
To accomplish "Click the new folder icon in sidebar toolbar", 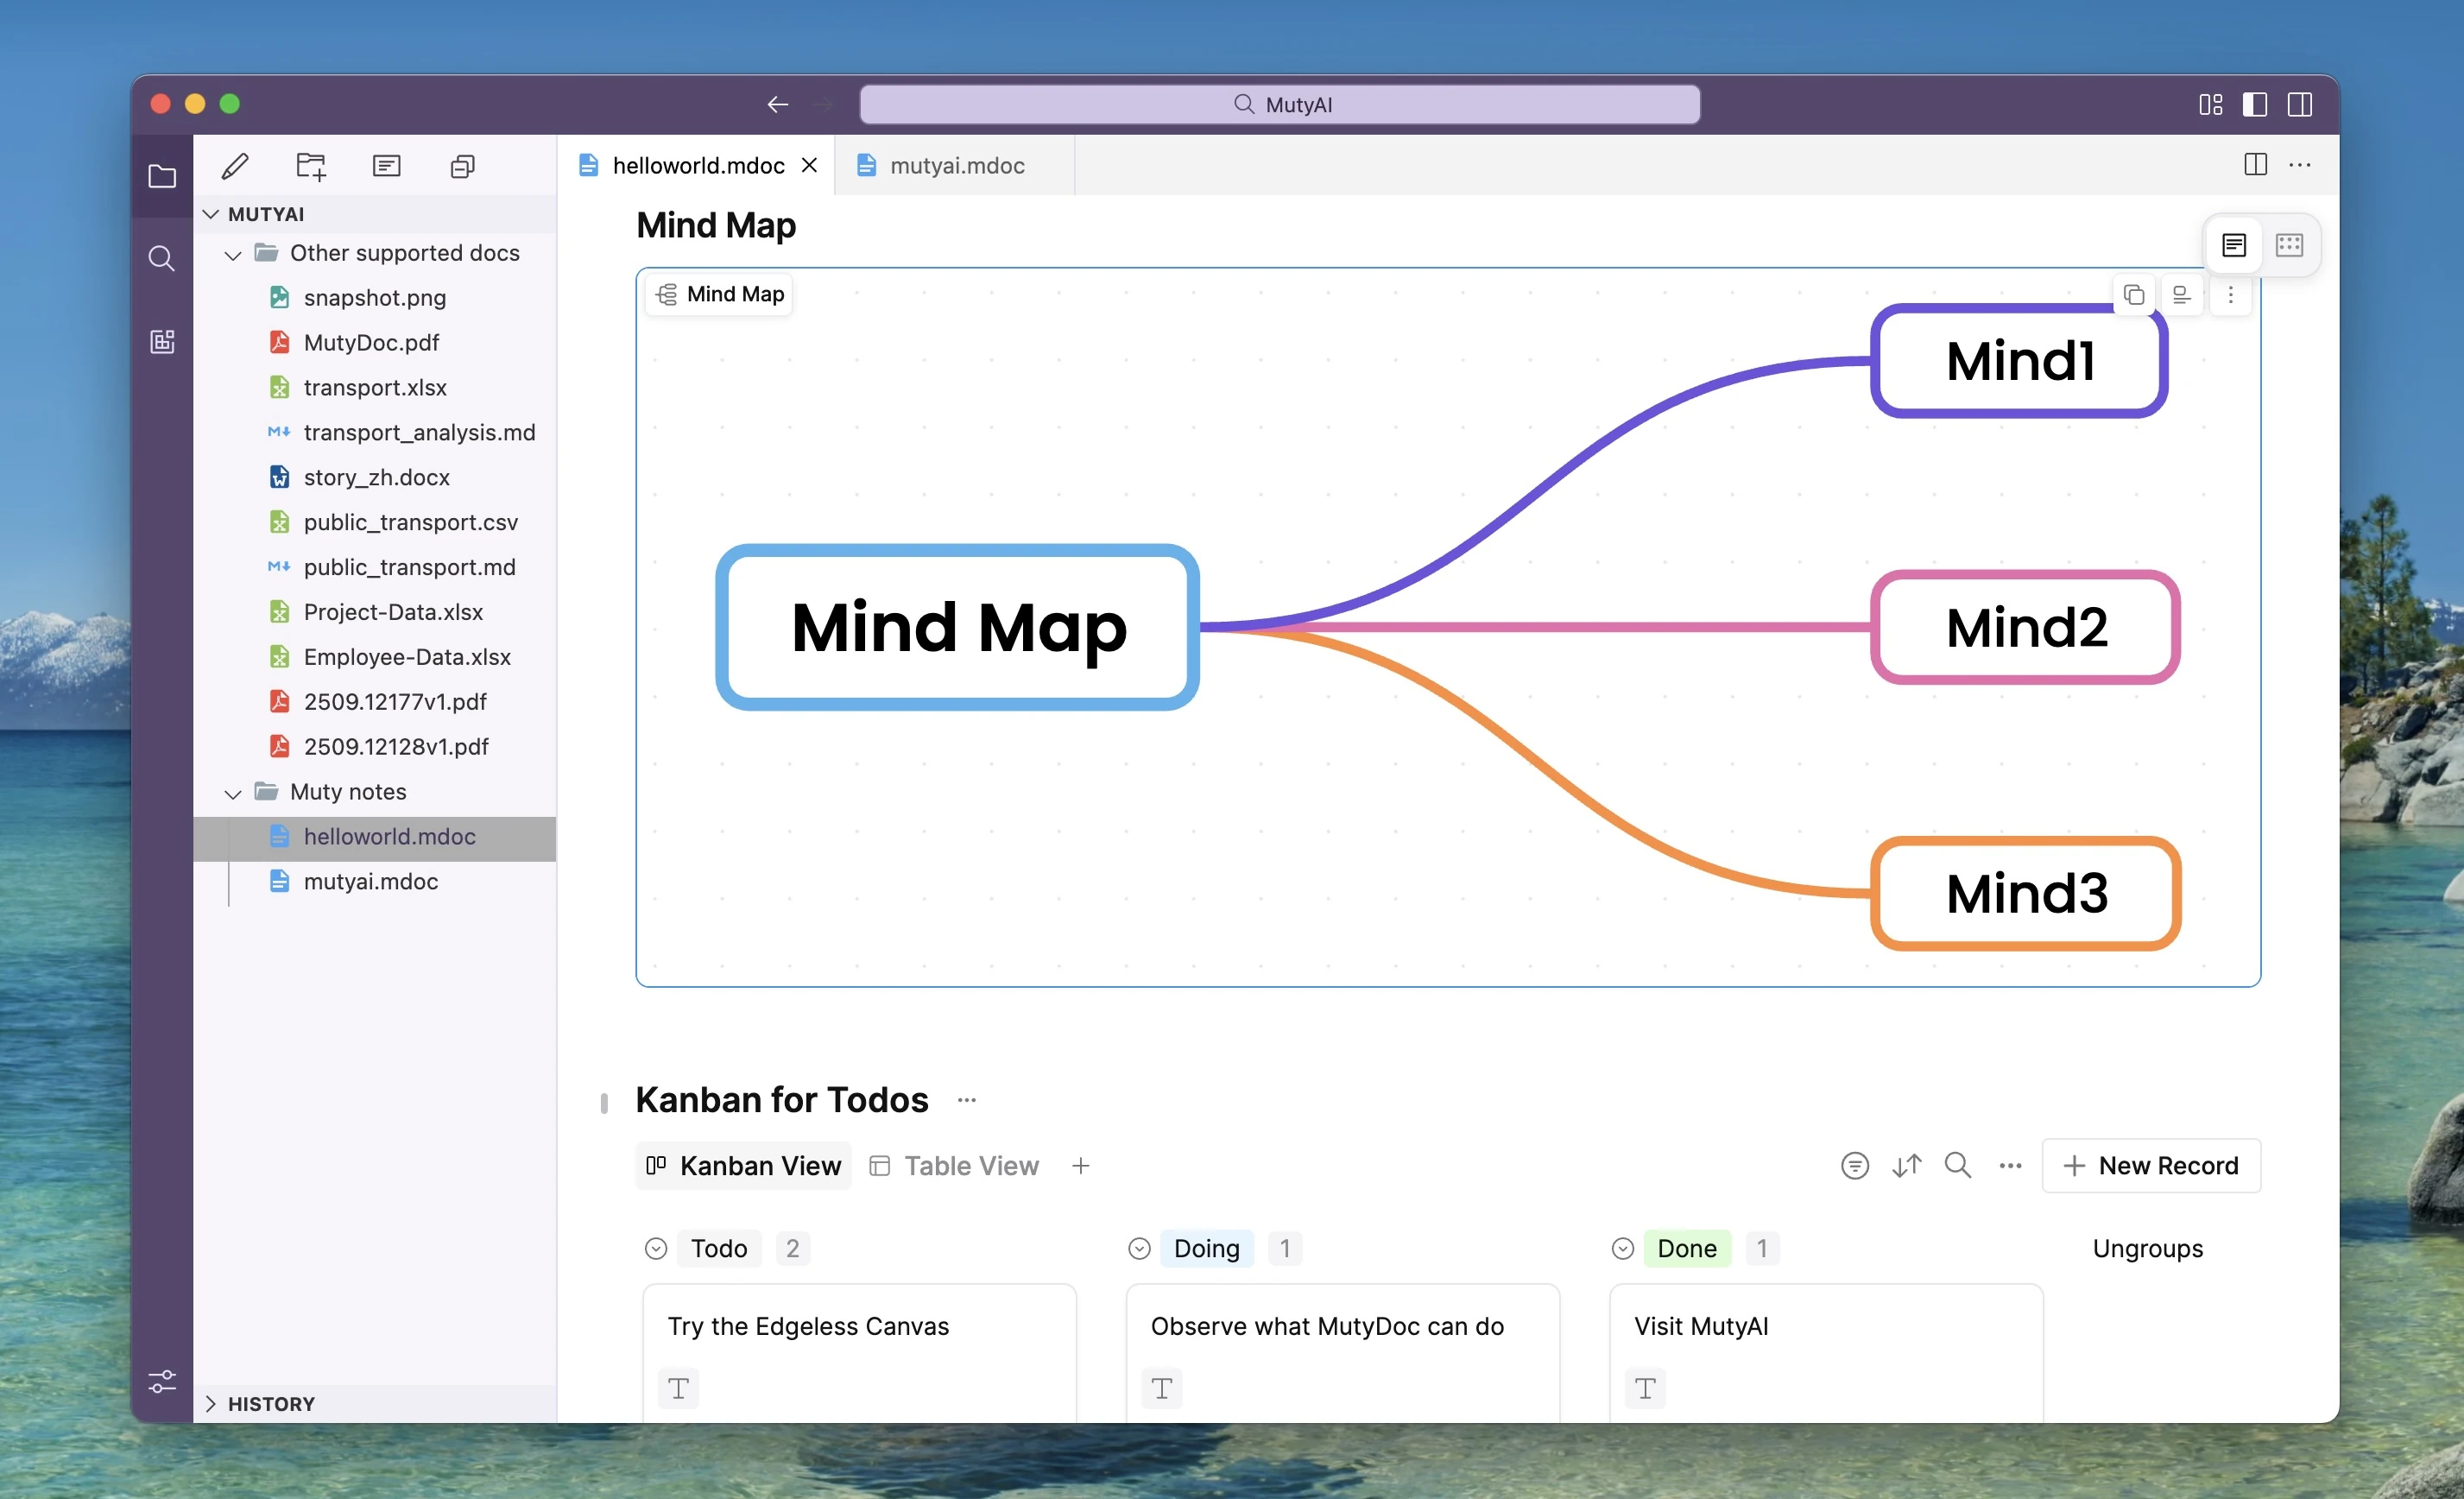I will [311, 166].
